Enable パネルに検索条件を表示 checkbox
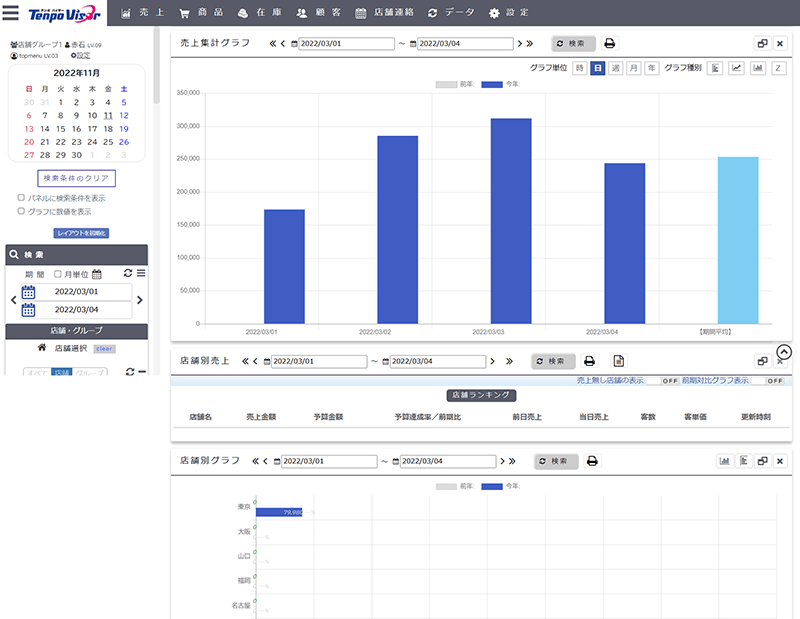 click(22, 198)
